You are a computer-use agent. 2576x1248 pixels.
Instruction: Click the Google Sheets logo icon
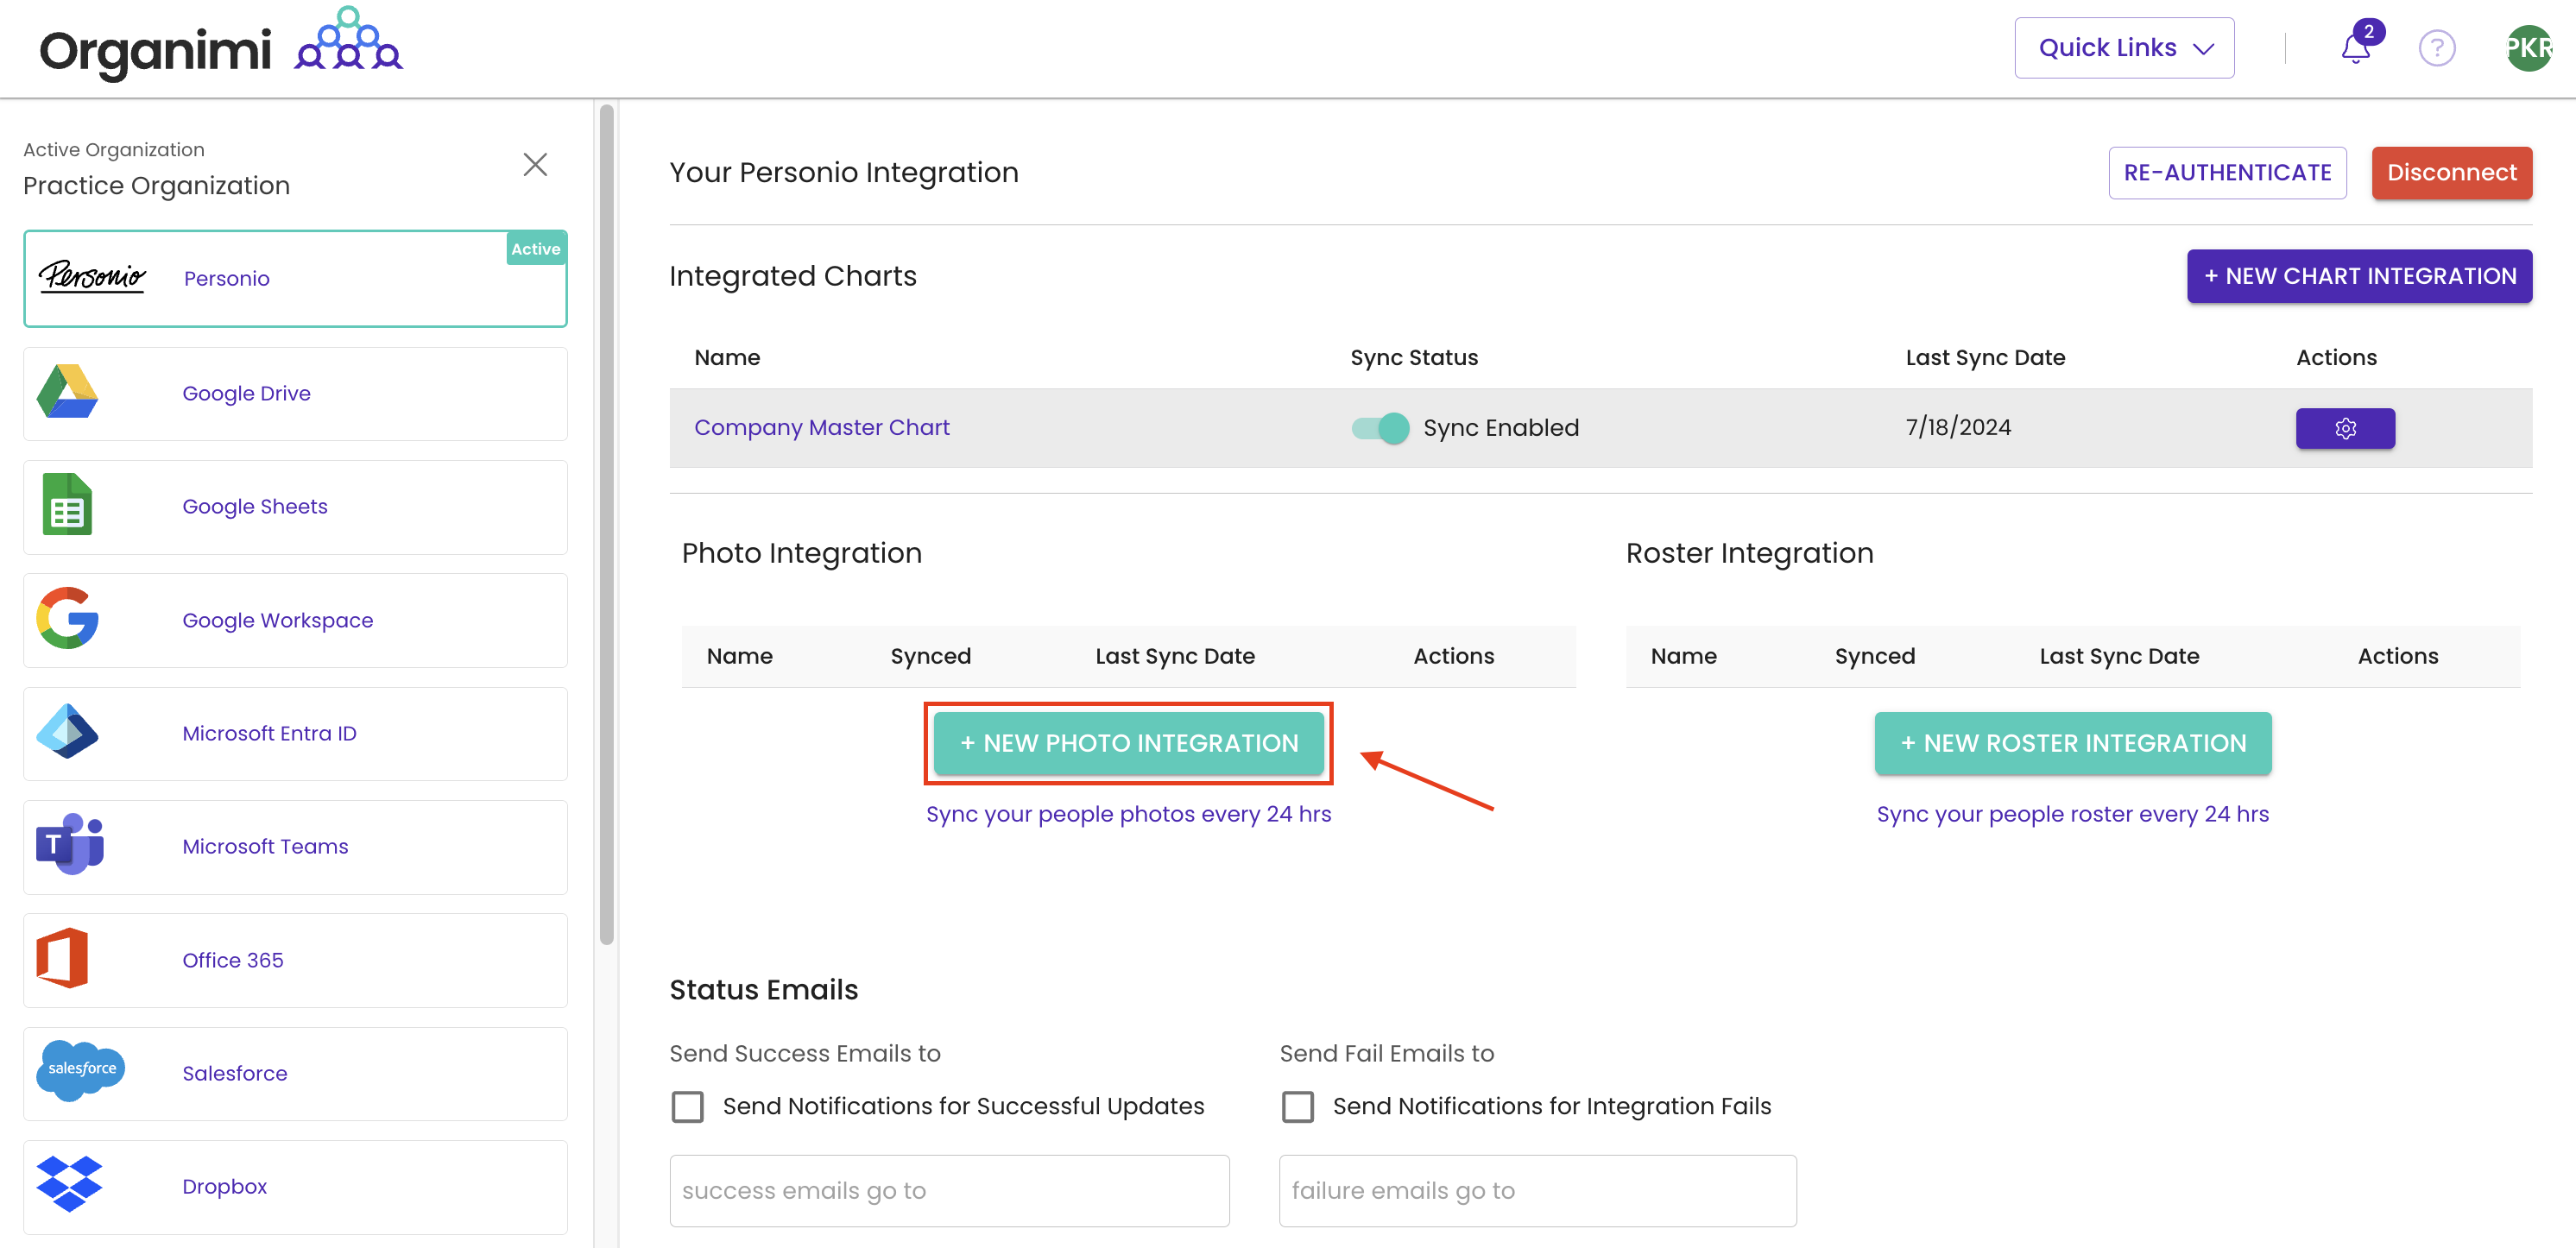[67, 505]
